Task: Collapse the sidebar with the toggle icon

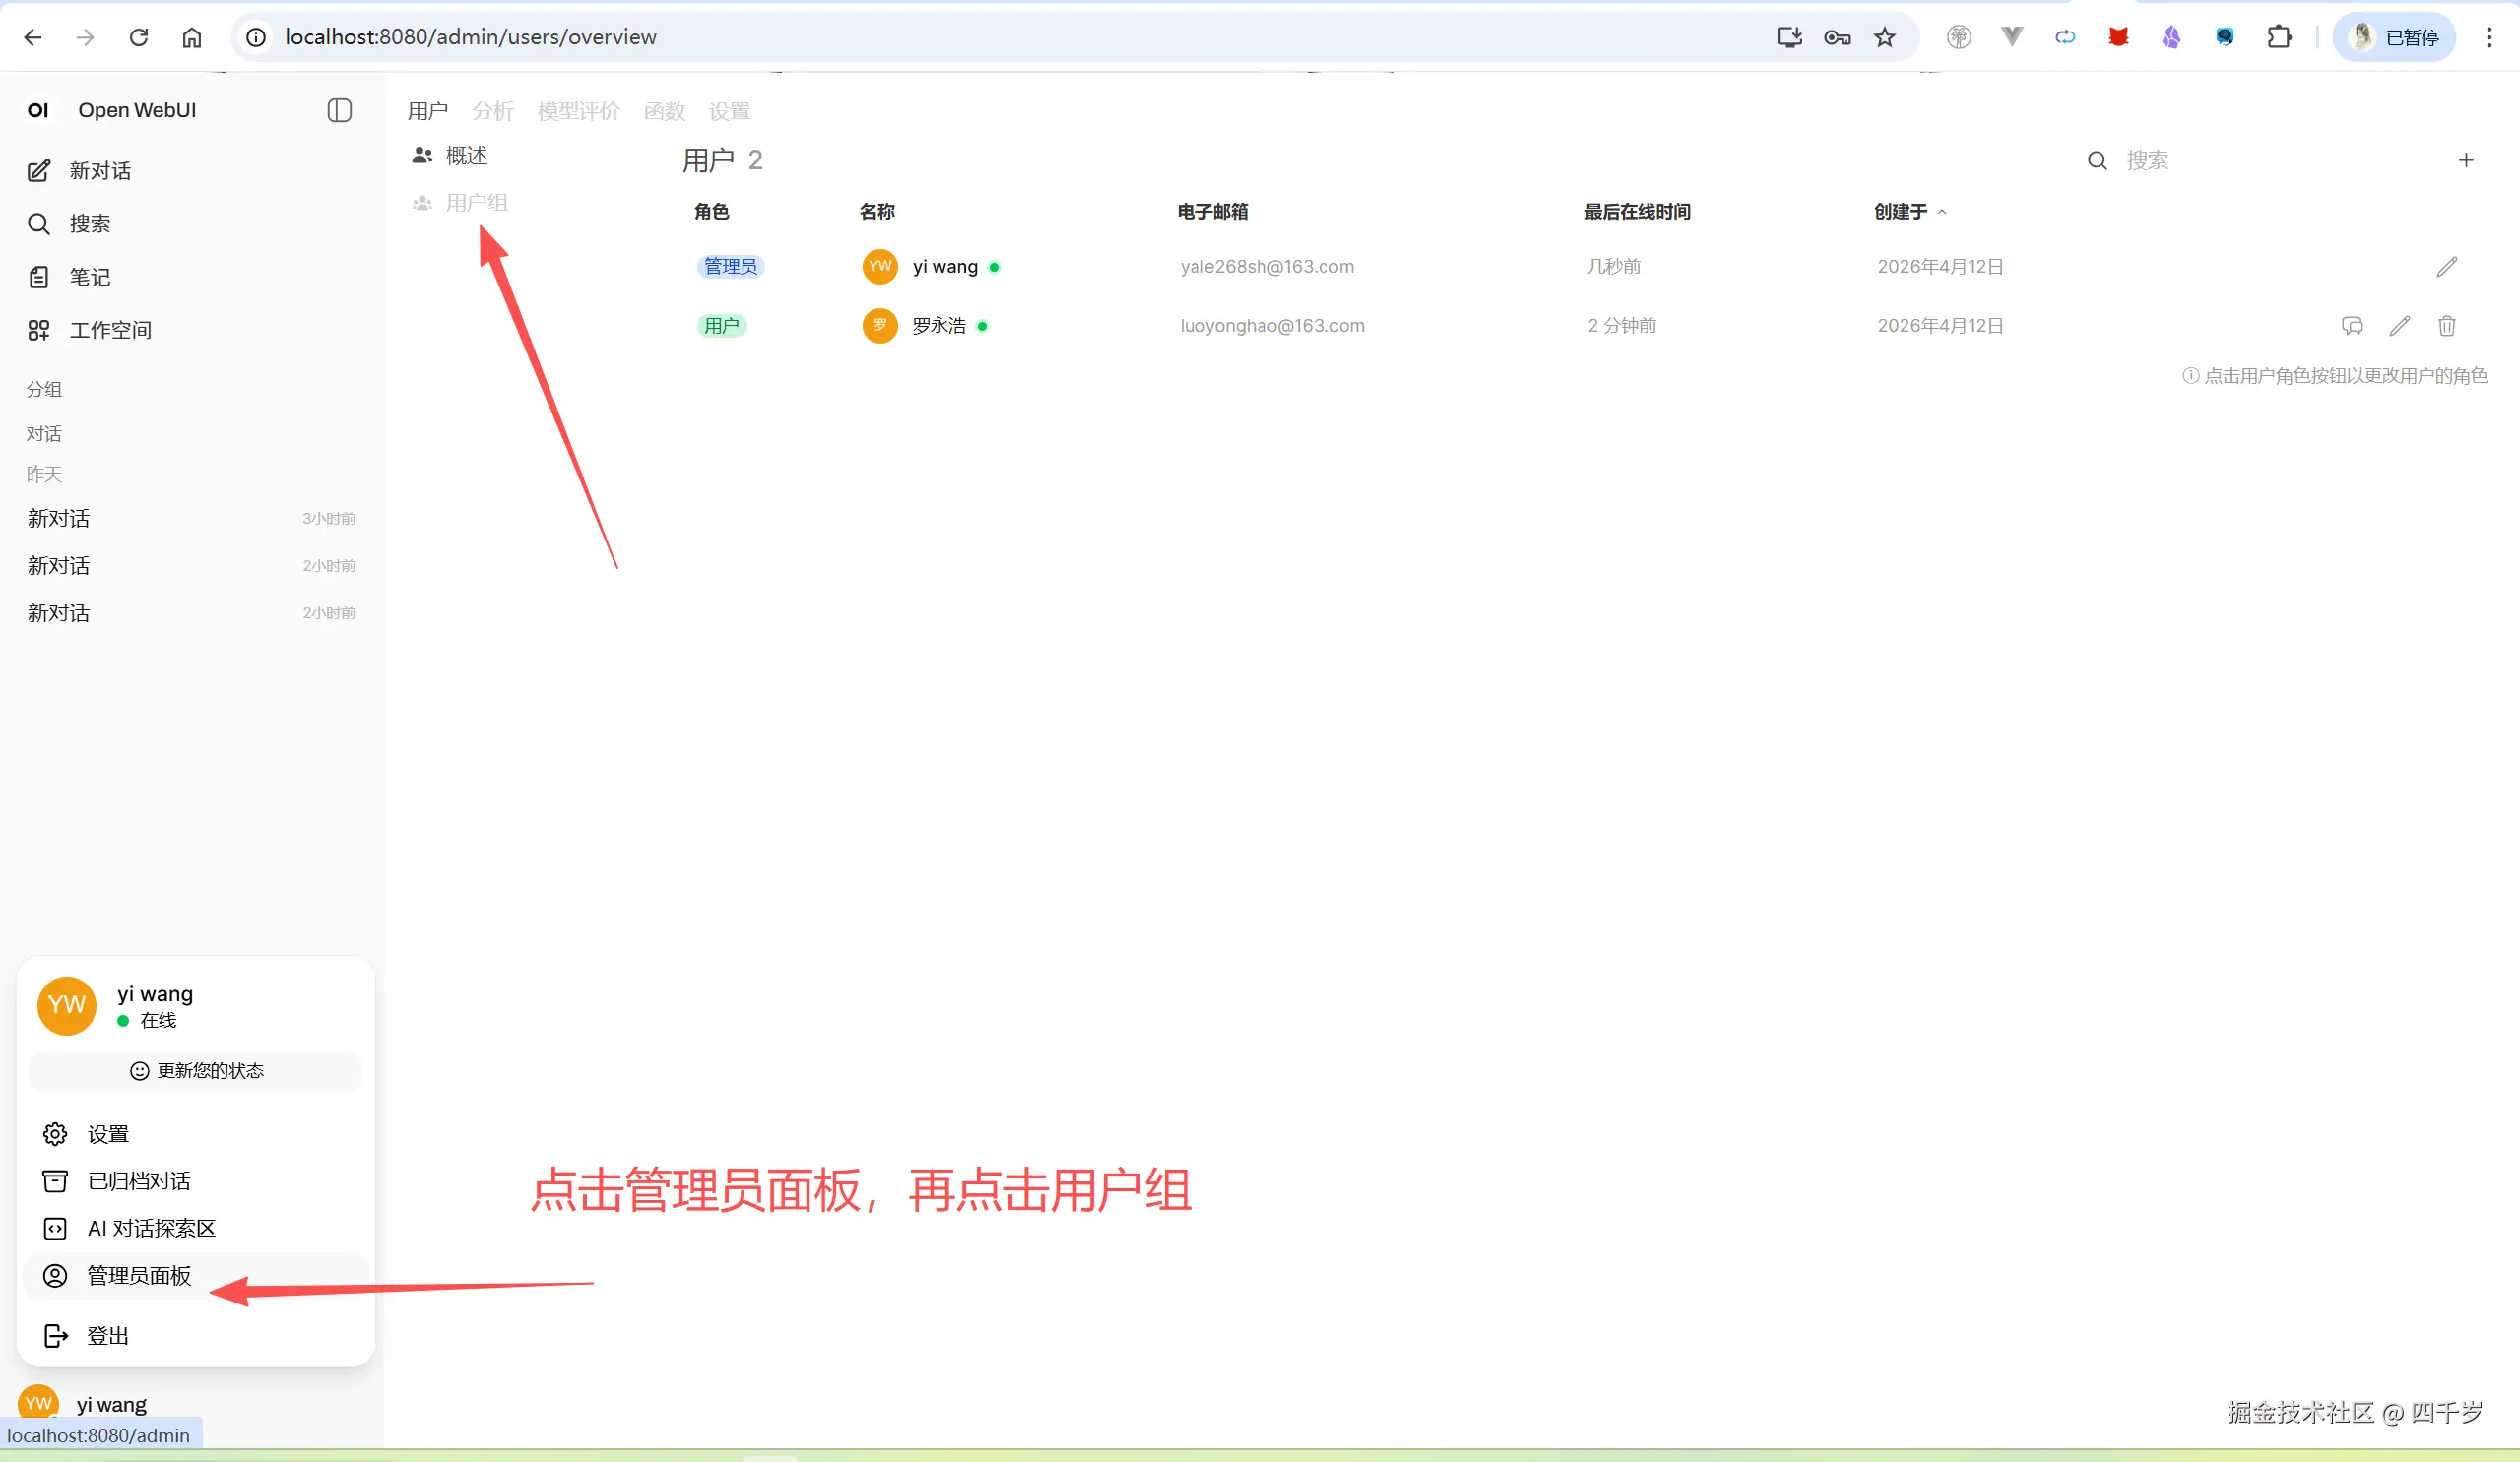Action: 339,110
